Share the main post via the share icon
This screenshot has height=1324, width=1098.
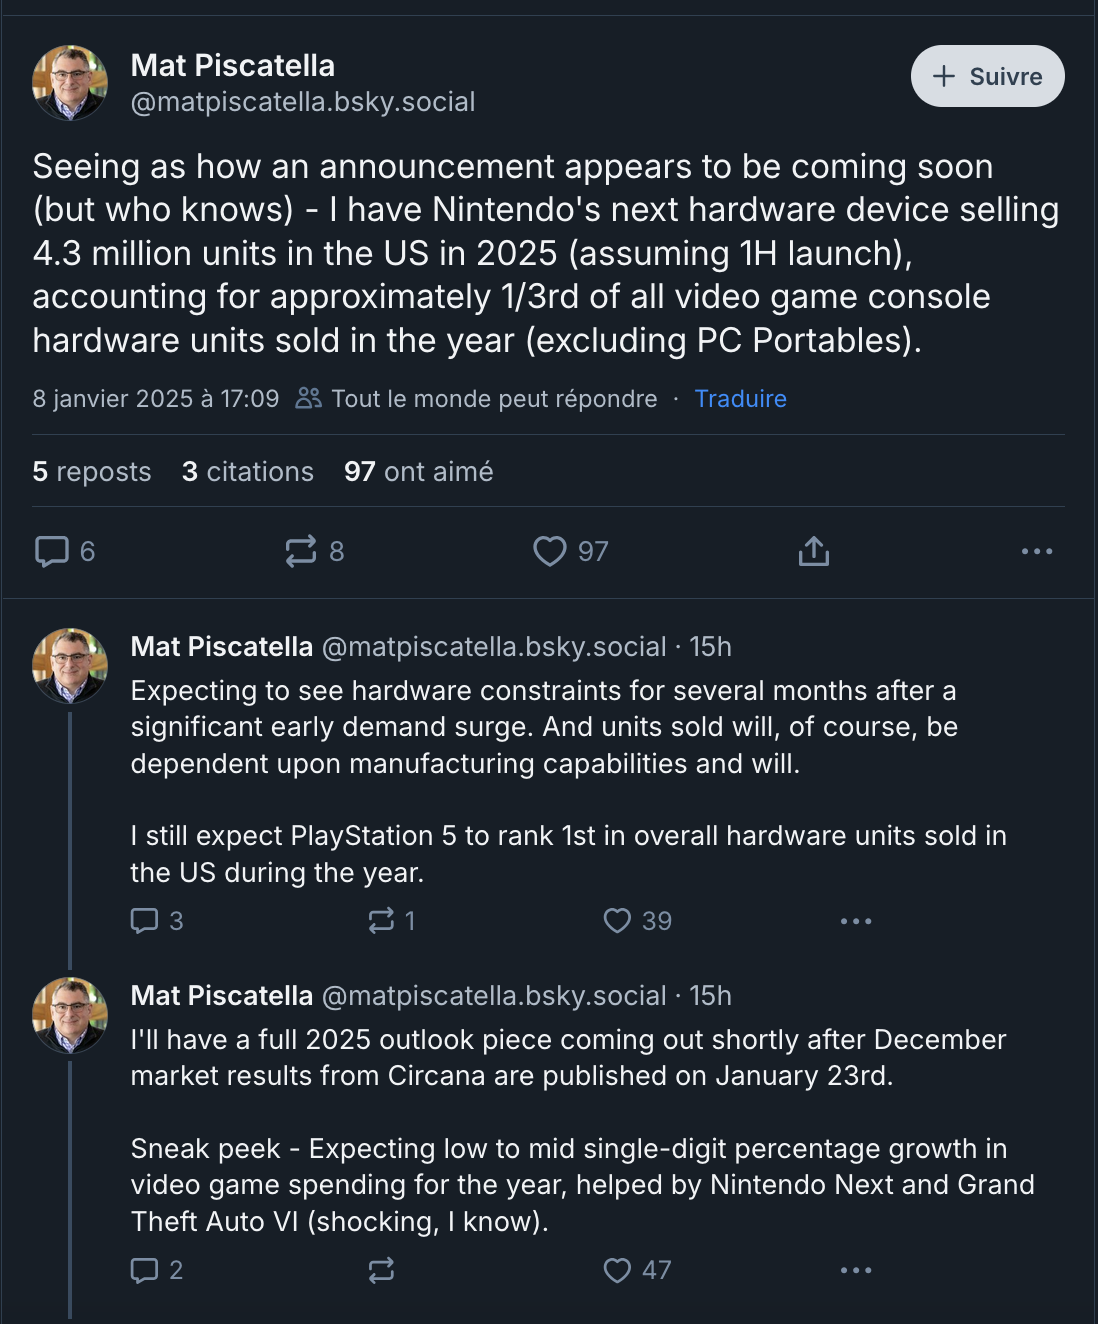click(813, 551)
